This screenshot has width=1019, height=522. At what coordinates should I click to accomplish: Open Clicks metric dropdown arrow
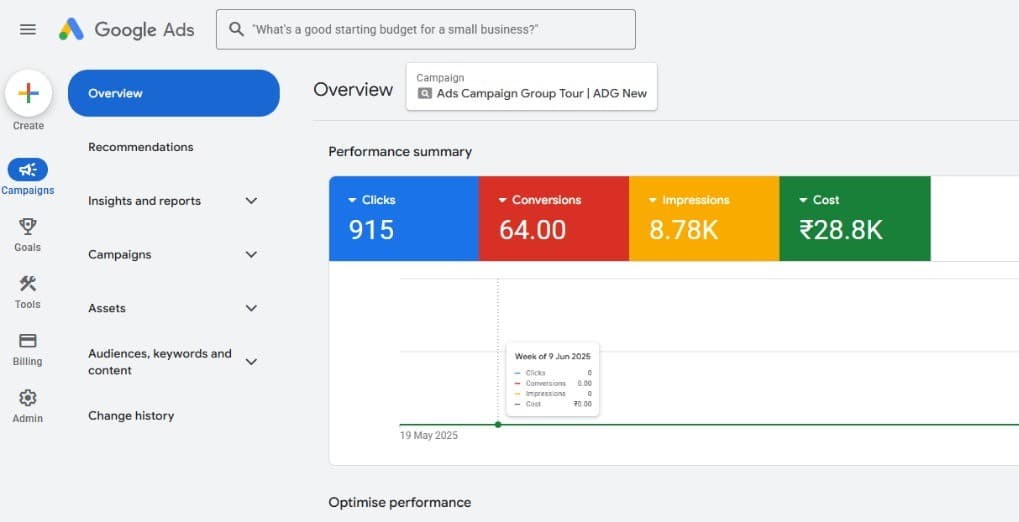pos(352,200)
